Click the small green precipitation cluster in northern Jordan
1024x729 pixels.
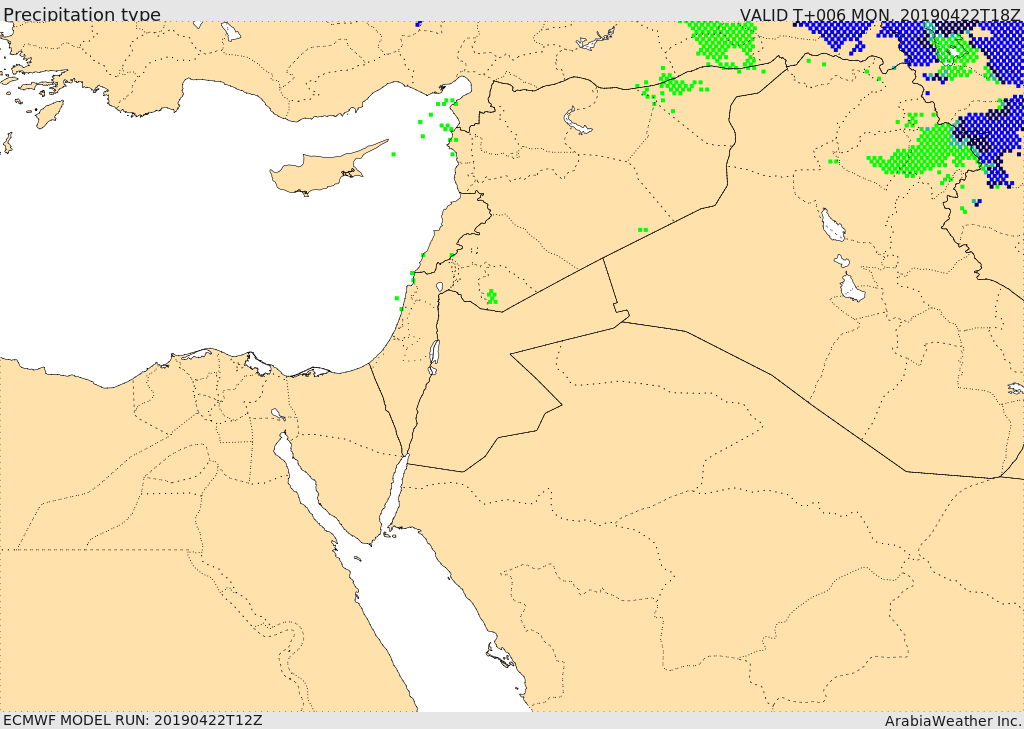point(492,297)
